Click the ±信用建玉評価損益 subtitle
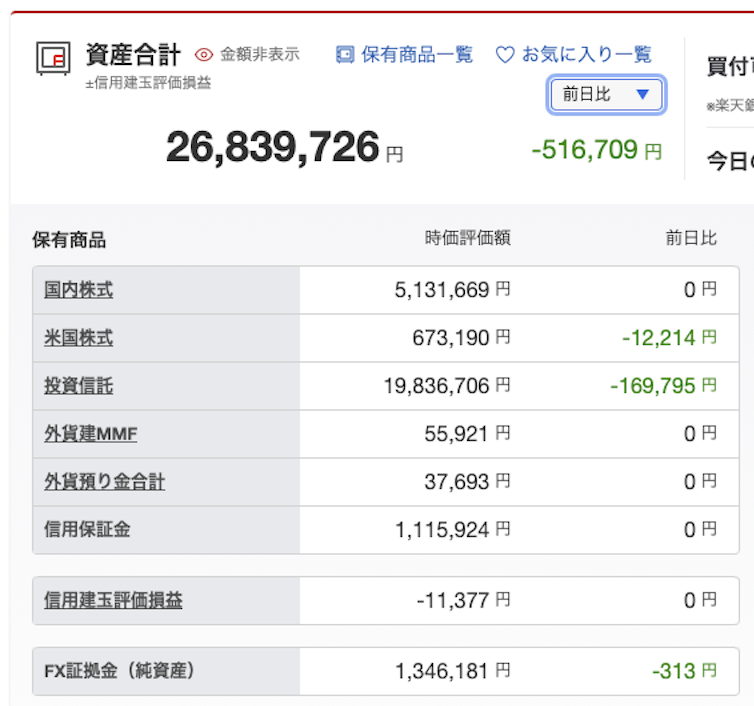This screenshot has width=754, height=706. point(148,83)
